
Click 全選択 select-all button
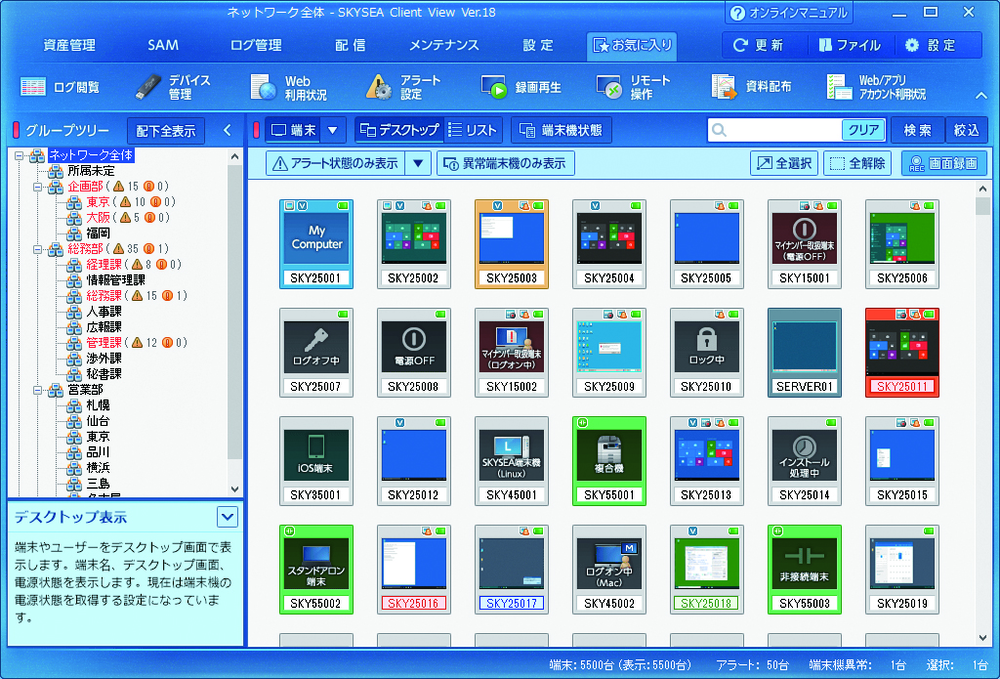click(x=784, y=164)
